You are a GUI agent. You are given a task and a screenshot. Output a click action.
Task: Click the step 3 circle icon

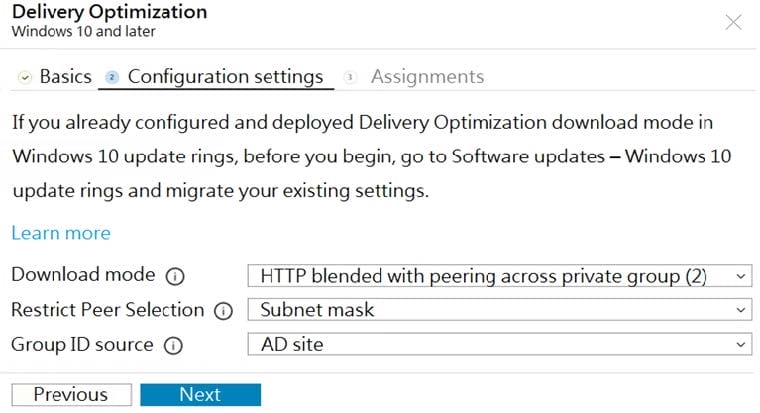pos(350,77)
